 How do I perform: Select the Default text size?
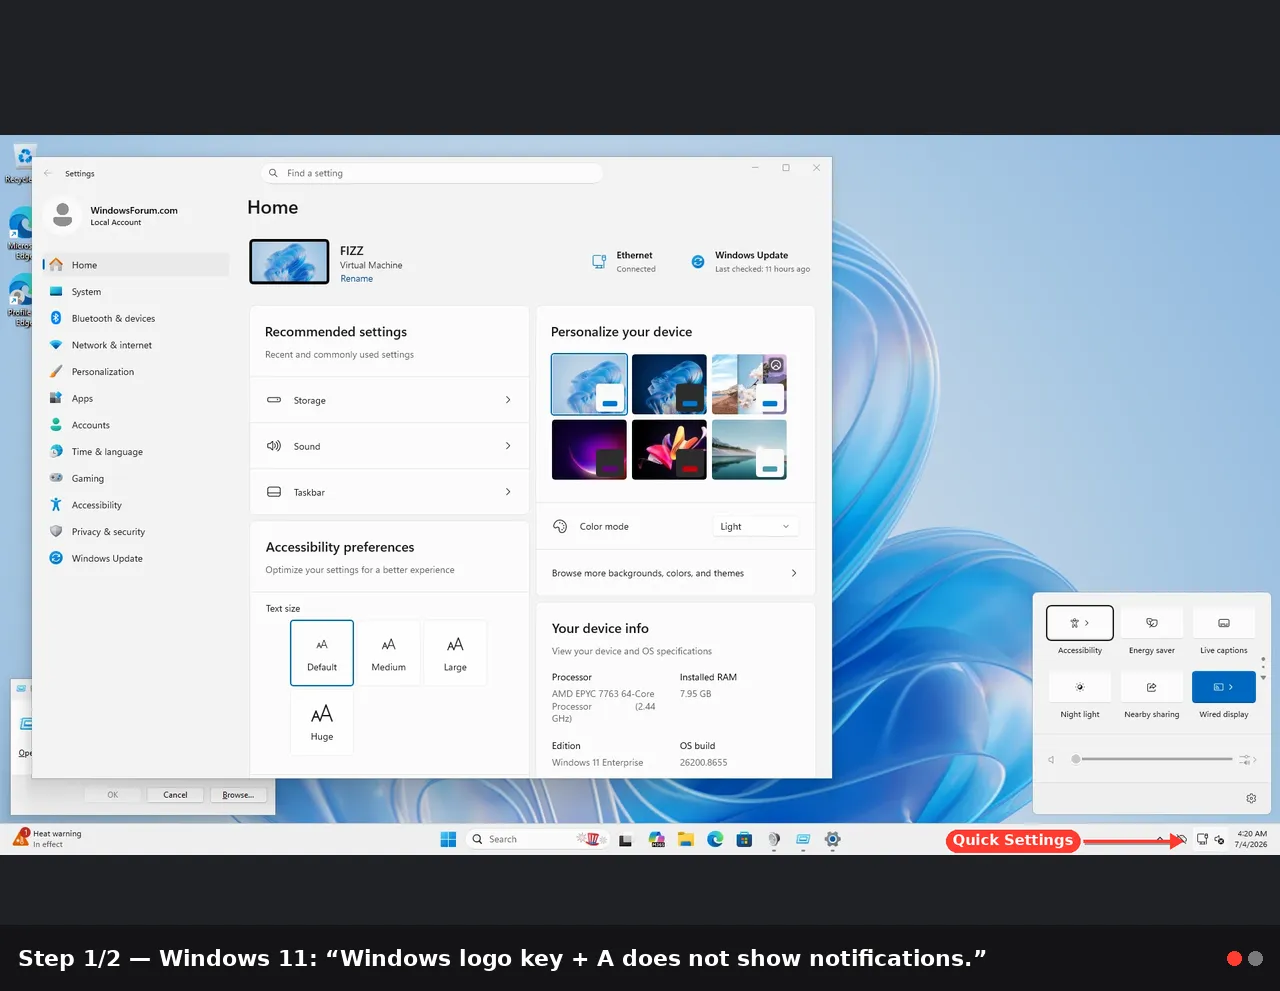322,653
